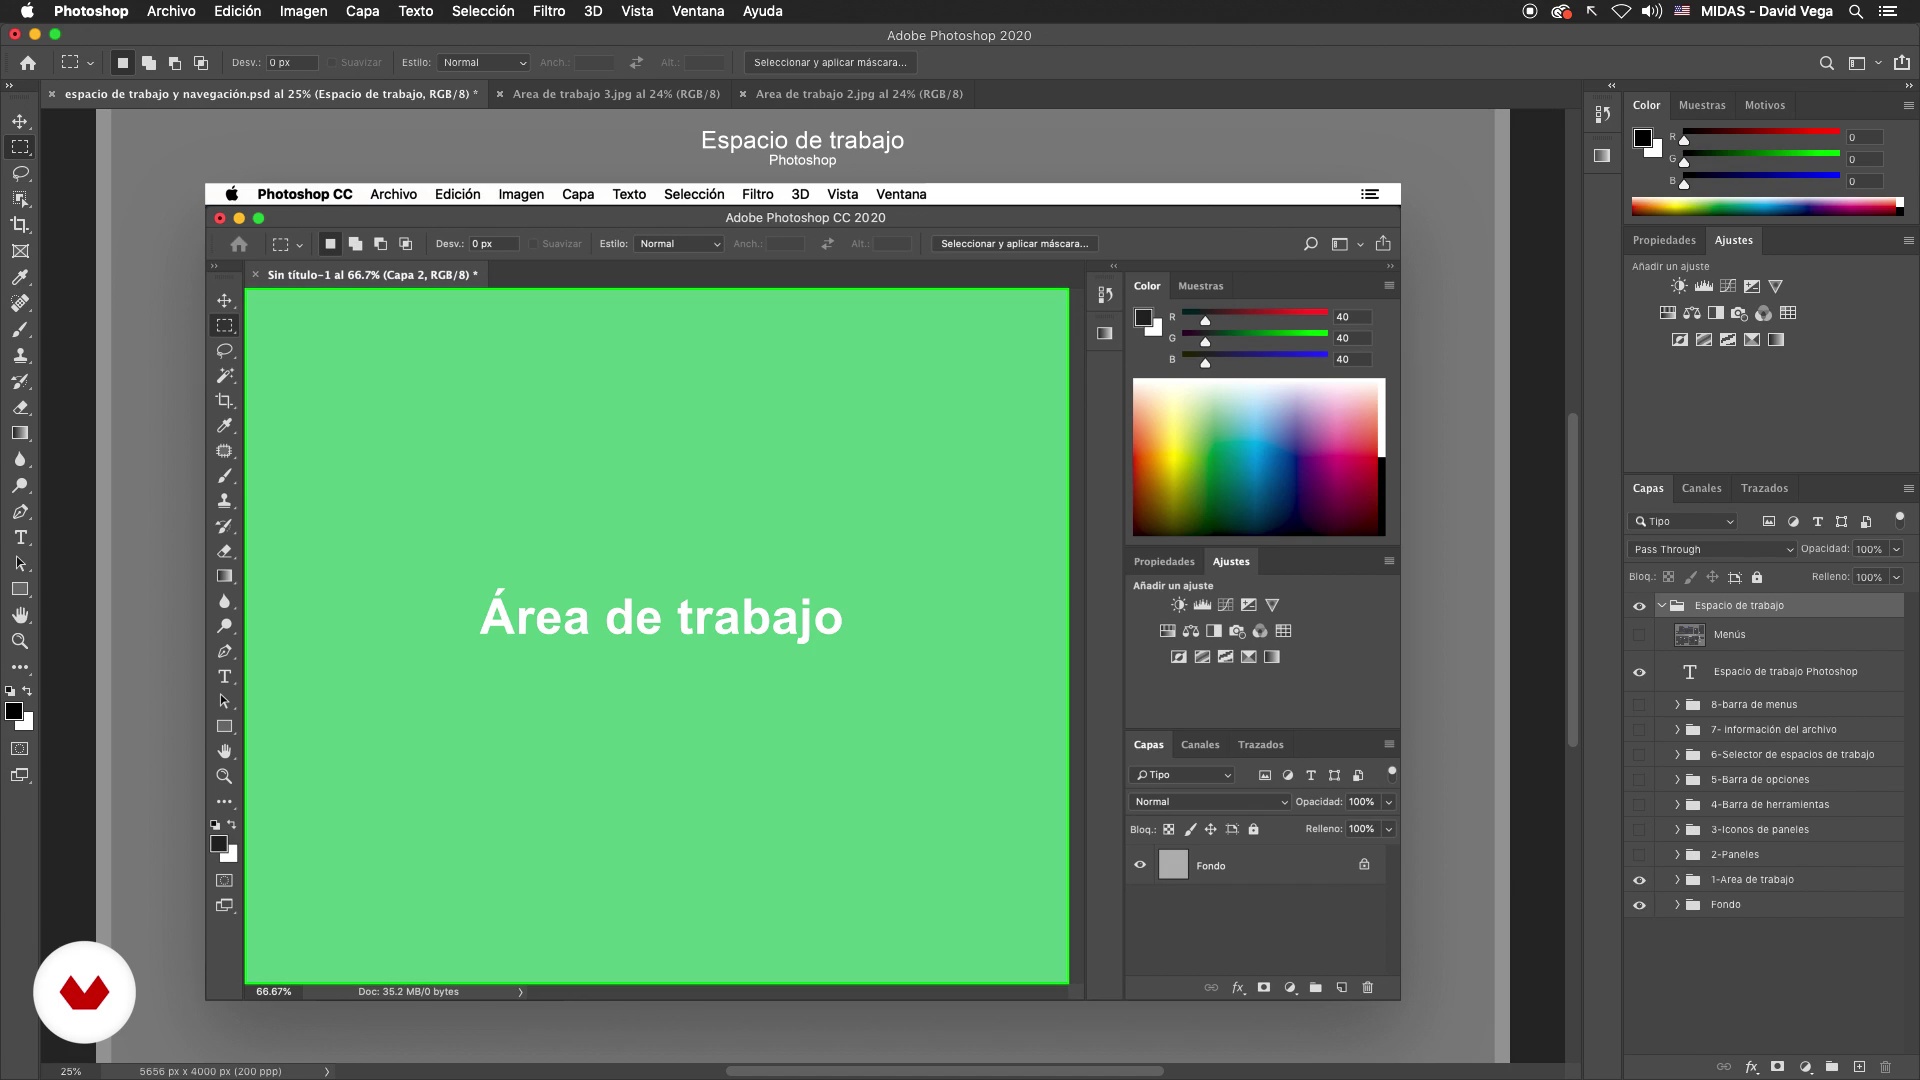Expand the 2-Paneles layer group
This screenshot has height=1080, width=1920.
click(1677, 855)
